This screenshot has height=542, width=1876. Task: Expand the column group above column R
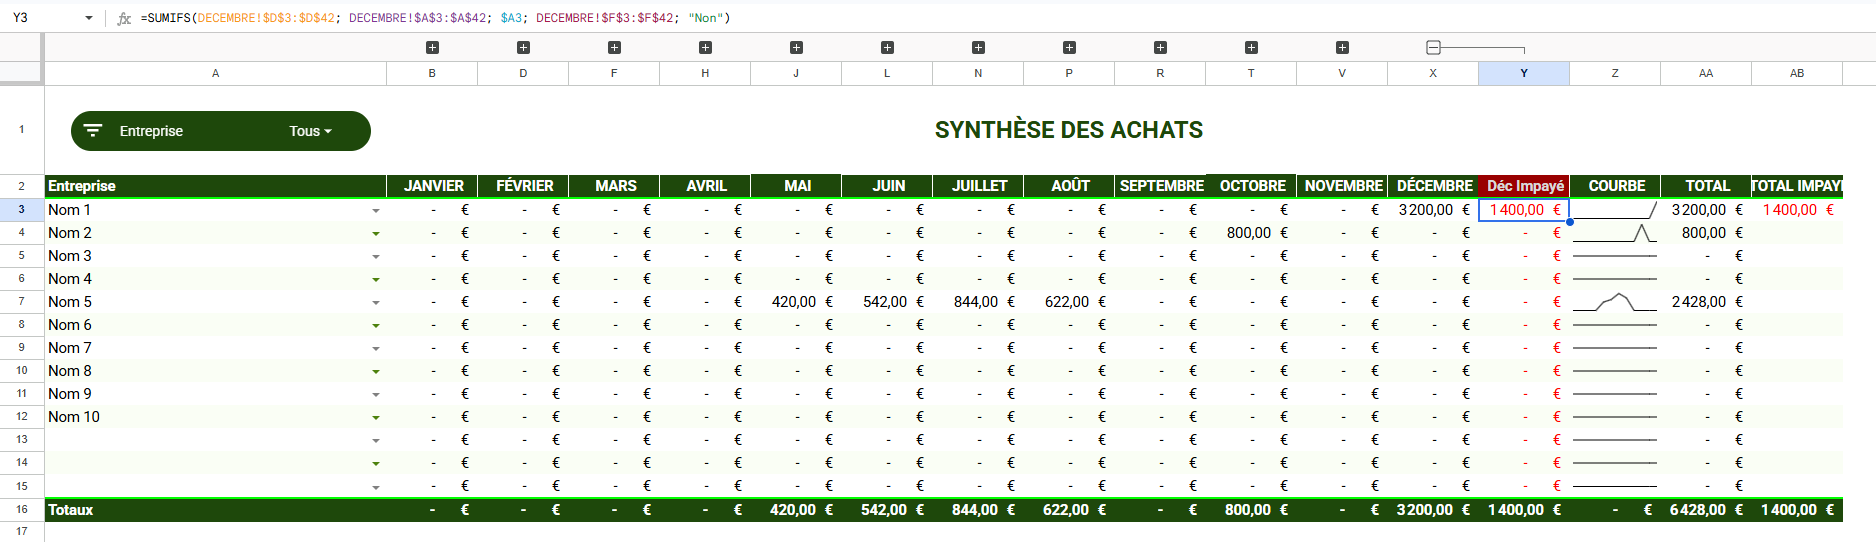coord(1160,48)
